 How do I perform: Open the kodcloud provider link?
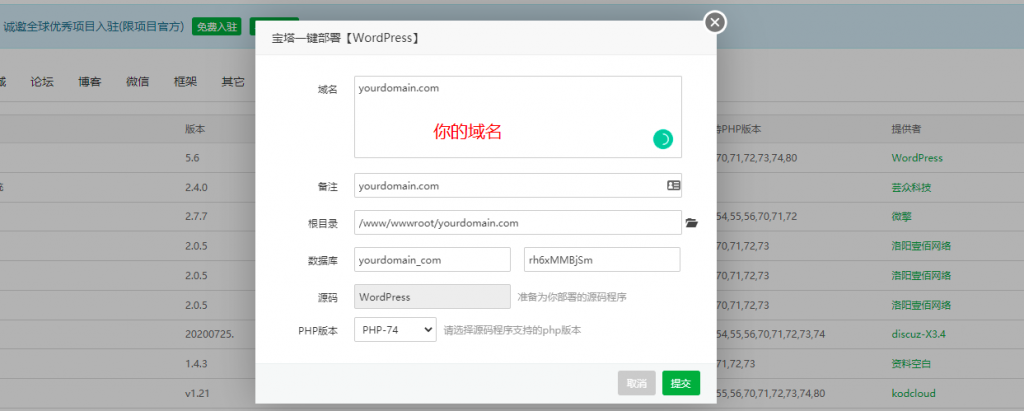[913, 393]
